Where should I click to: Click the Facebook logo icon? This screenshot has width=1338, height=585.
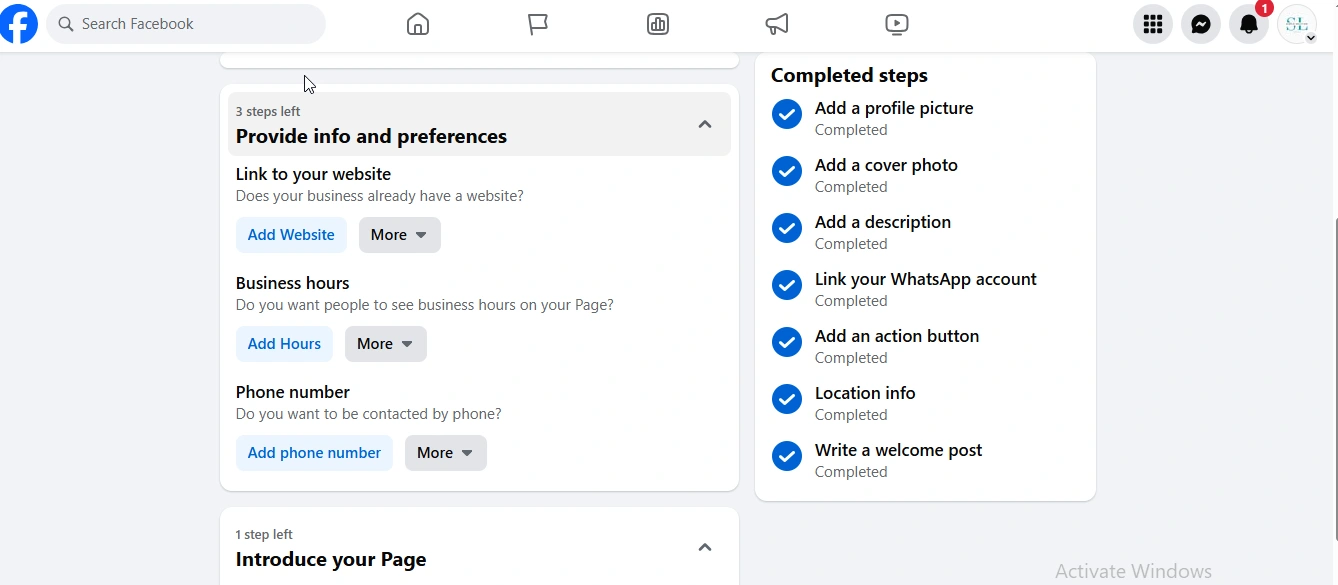pos(19,24)
